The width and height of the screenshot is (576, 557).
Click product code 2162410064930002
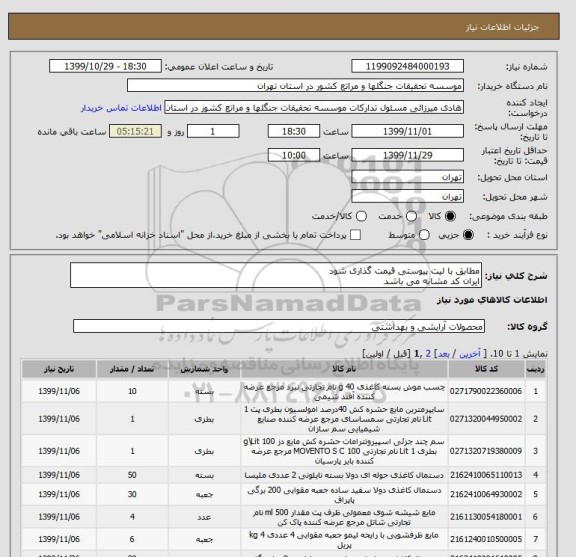486,494
